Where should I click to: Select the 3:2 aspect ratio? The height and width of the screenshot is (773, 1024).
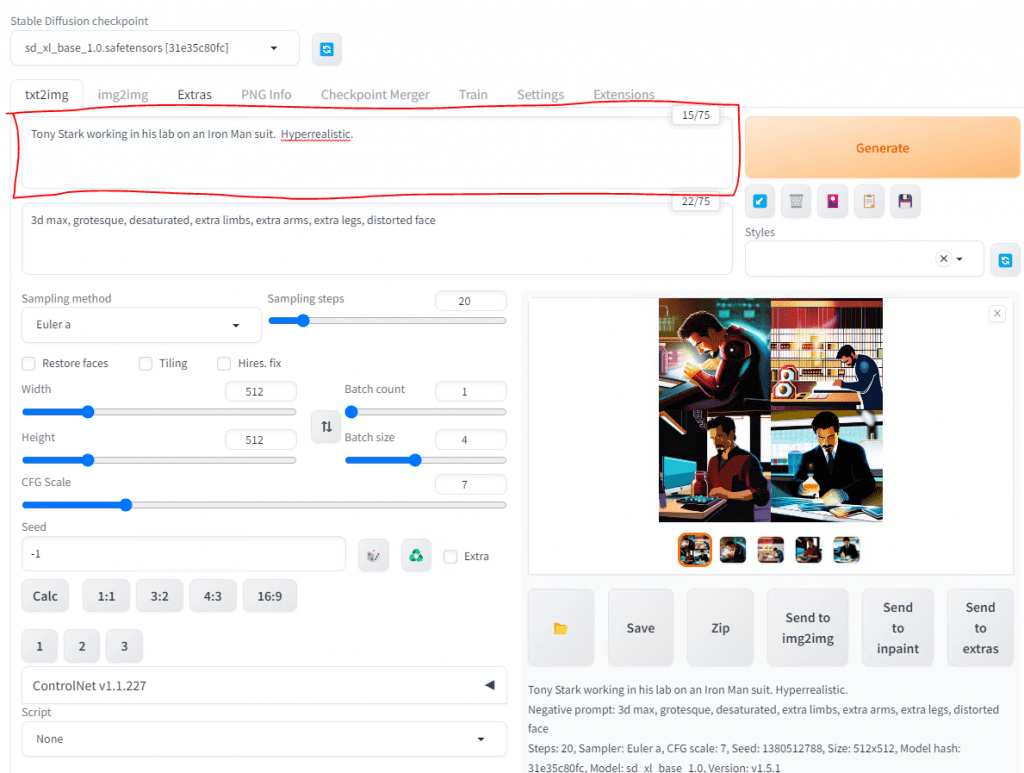pyautogui.click(x=159, y=596)
